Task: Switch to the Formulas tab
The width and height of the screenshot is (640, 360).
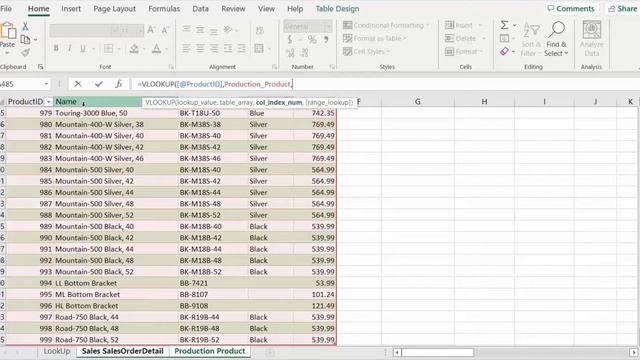Action: (164, 9)
